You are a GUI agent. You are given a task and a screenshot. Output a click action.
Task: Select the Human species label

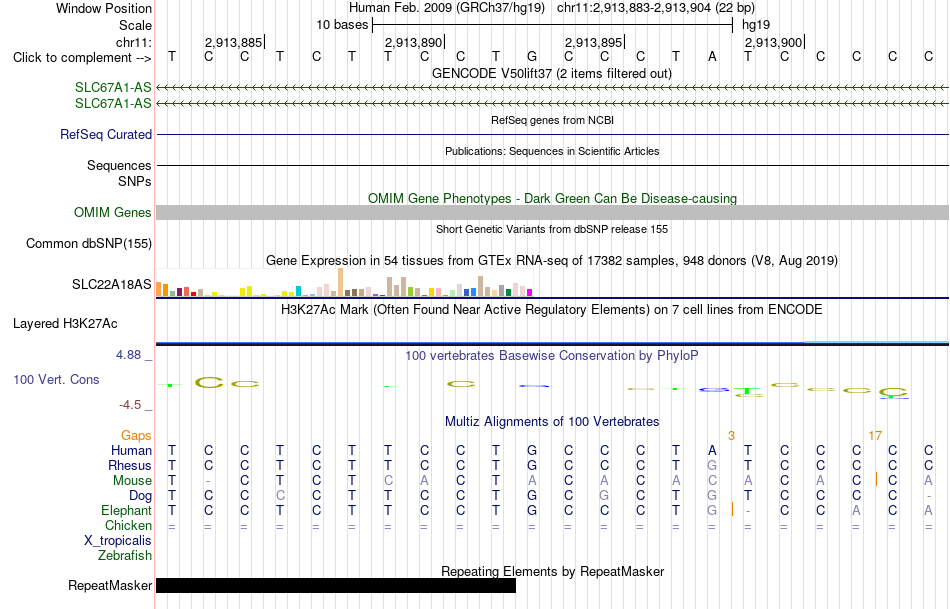(x=131, y=450)
